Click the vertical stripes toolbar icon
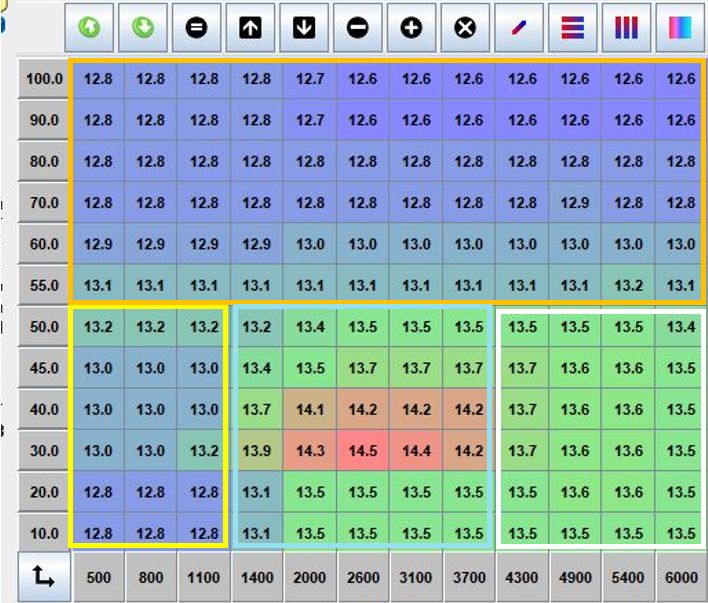The width and height of the screenshot is (708, 603). [626, 28]
